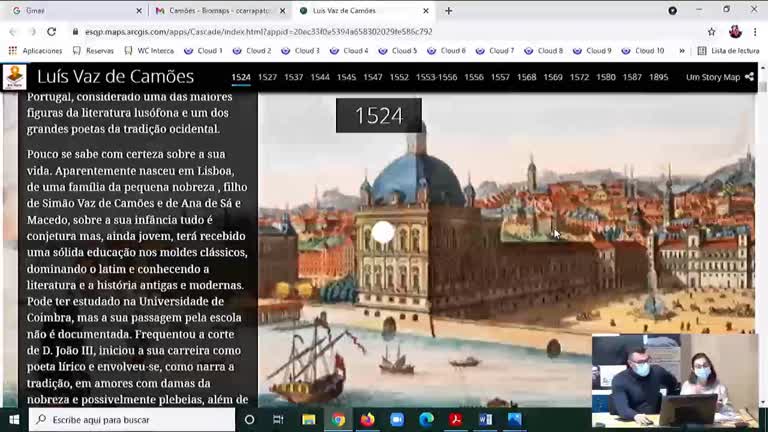Share the story map
Image resolution: width=768 pixels, height=432 pixels.
click(x=749, y=77)
